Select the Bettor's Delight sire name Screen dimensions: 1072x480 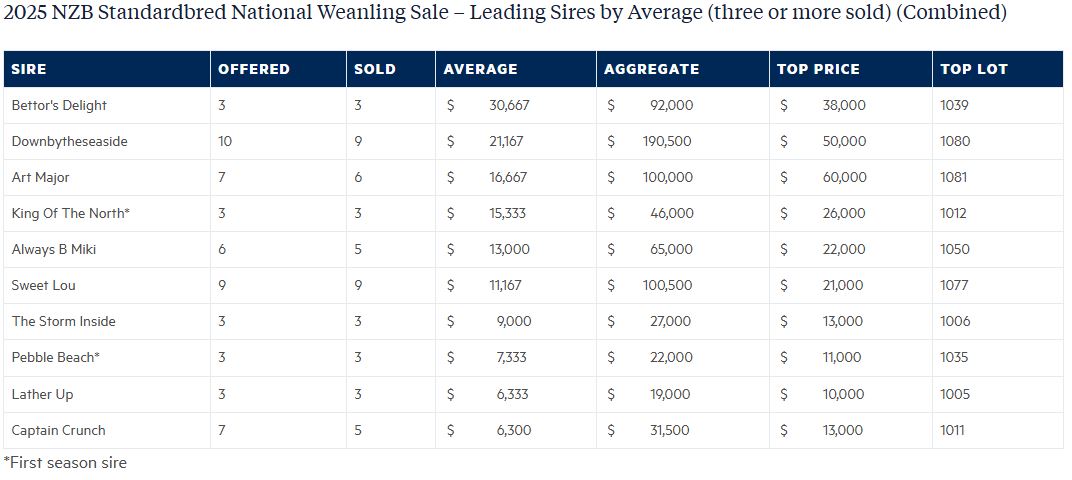coord(59,105)
